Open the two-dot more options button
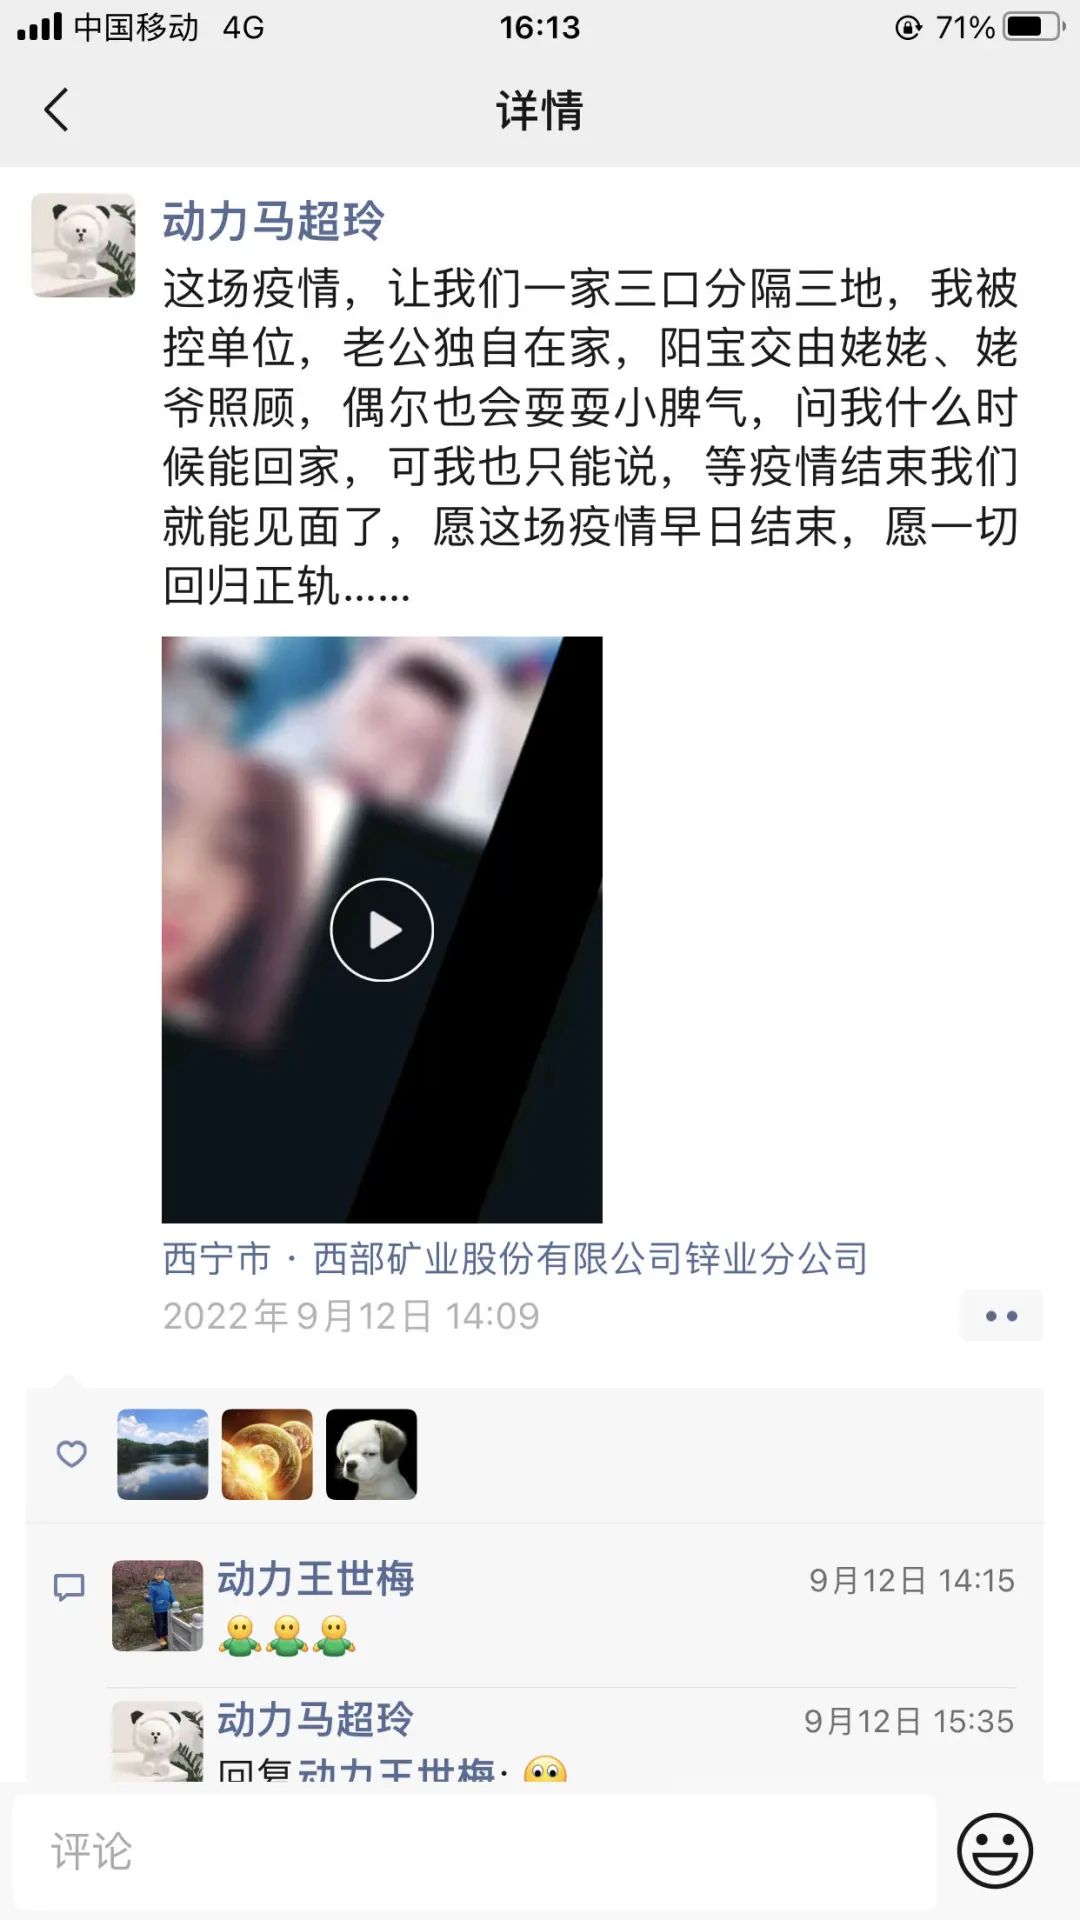 (x=1001, y=1316)
